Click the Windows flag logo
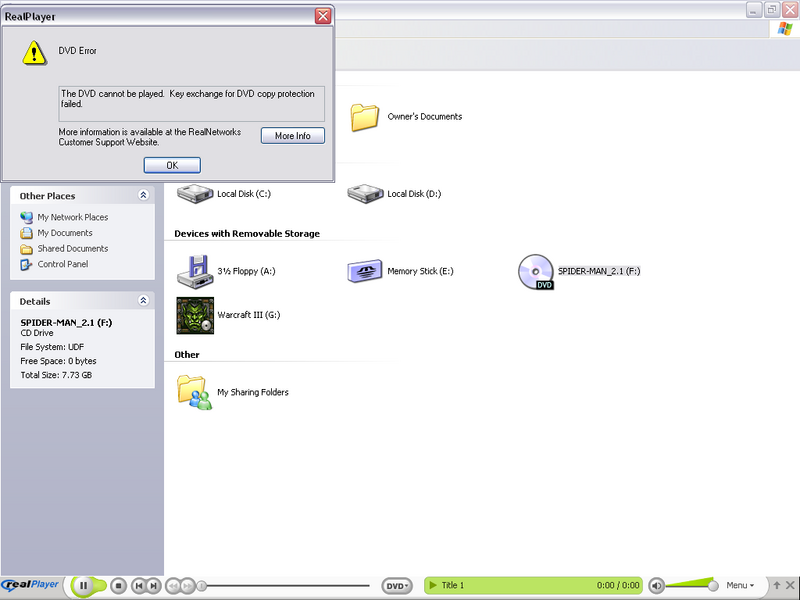 click(785, 29)
